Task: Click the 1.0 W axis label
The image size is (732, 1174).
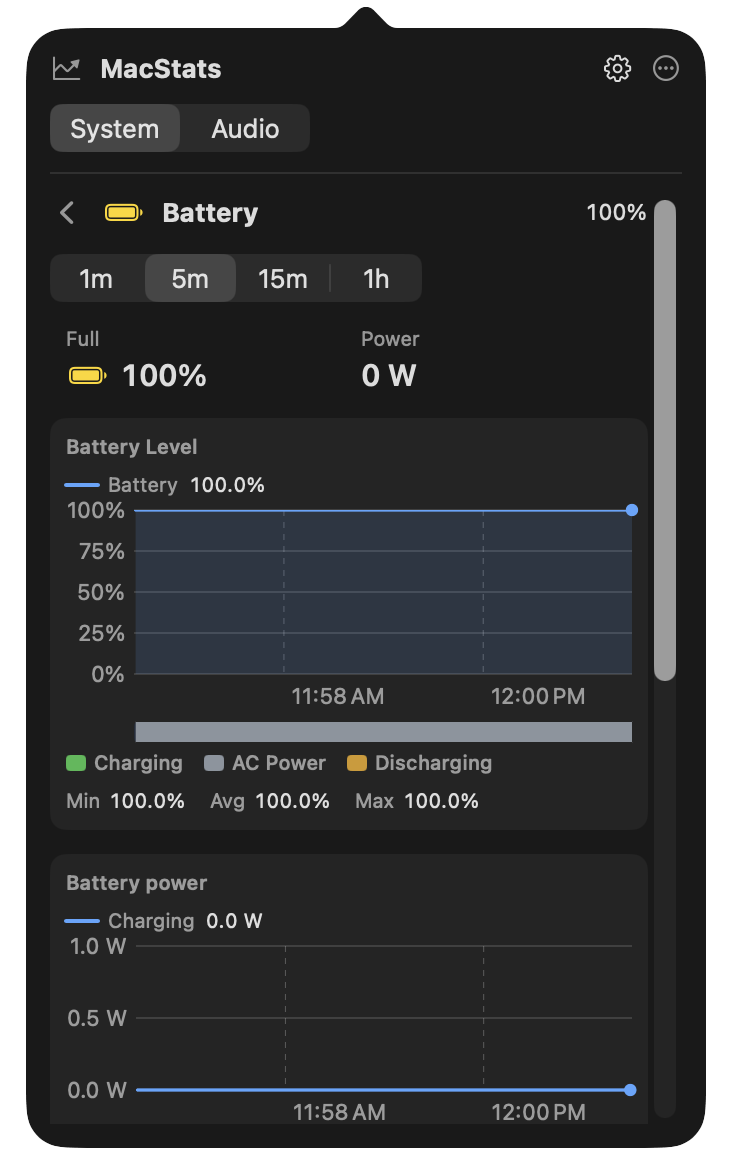Action: (98, 946)
